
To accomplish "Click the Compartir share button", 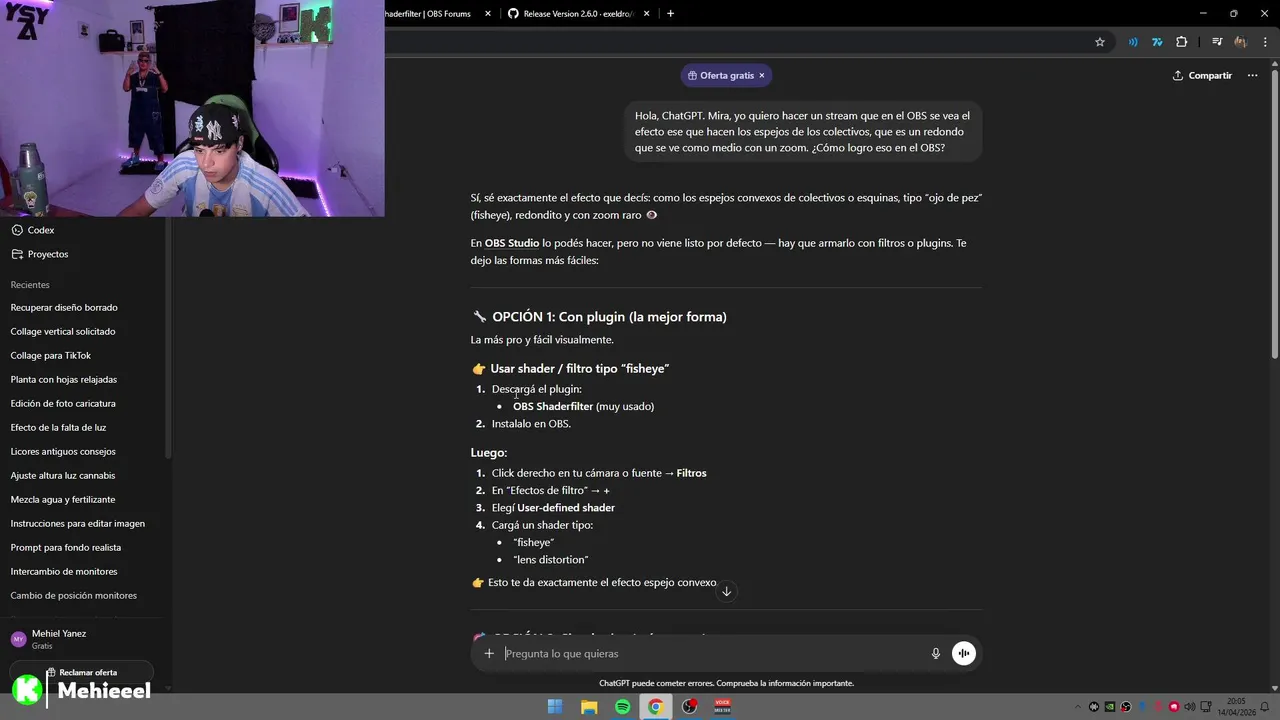I will pos(1202,75).
